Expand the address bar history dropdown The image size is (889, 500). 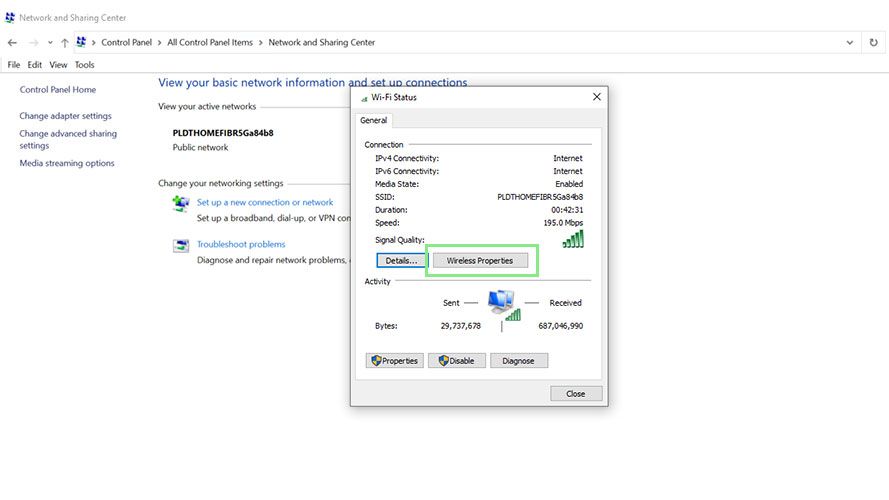point(849,43)
